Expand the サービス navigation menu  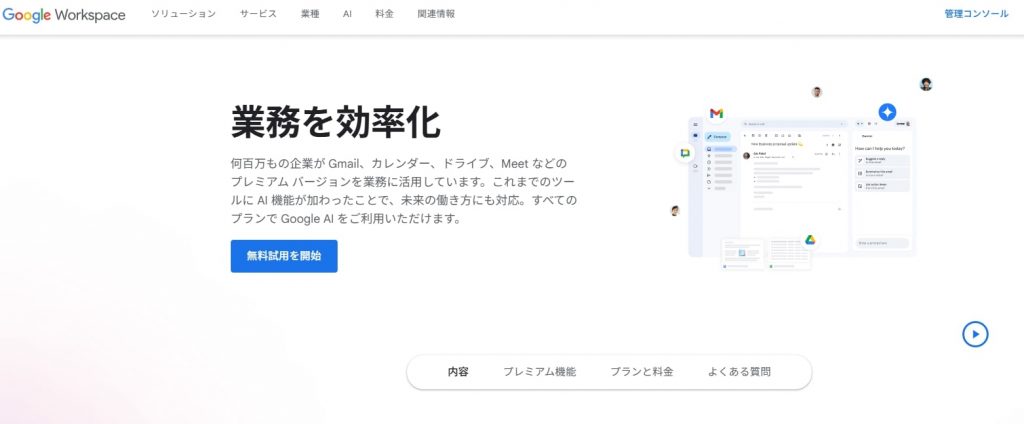258,15
